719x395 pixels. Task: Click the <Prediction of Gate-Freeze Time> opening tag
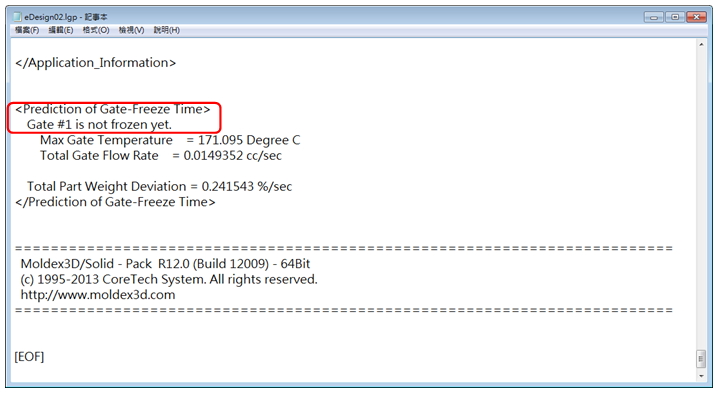tap(112, 109)
